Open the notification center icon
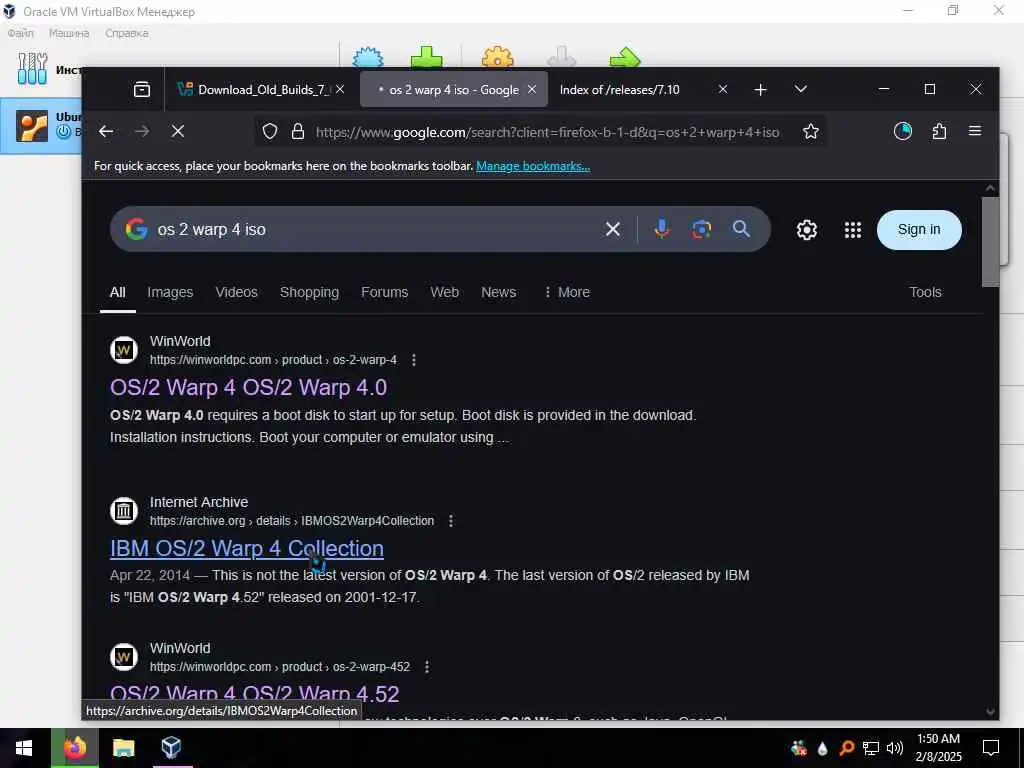This screenshot has width=1024, height=768. click(991, 748)
